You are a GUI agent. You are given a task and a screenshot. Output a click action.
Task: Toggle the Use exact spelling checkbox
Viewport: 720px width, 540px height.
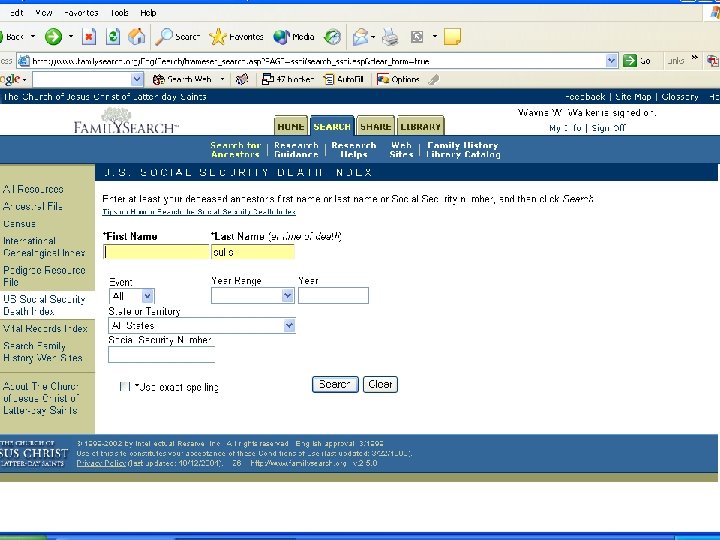pyautogui.click(x=124, y=387)
